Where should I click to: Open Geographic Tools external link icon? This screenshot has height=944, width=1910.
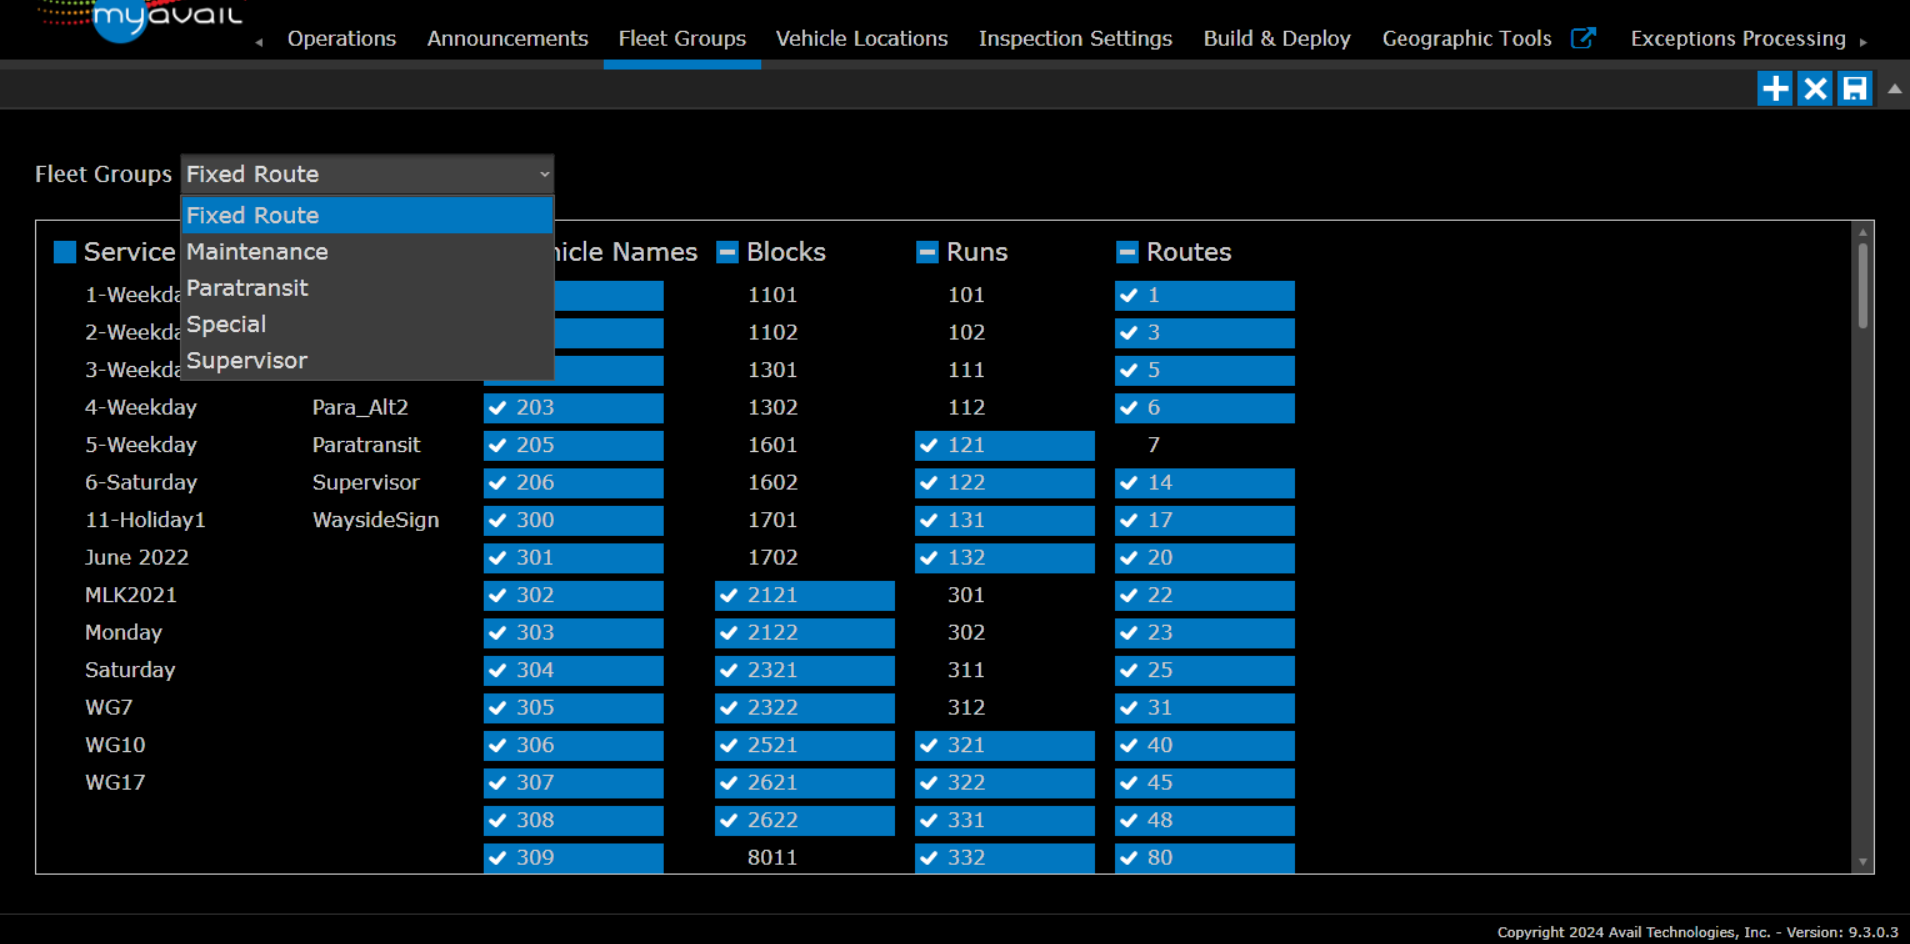(1583, 38)
